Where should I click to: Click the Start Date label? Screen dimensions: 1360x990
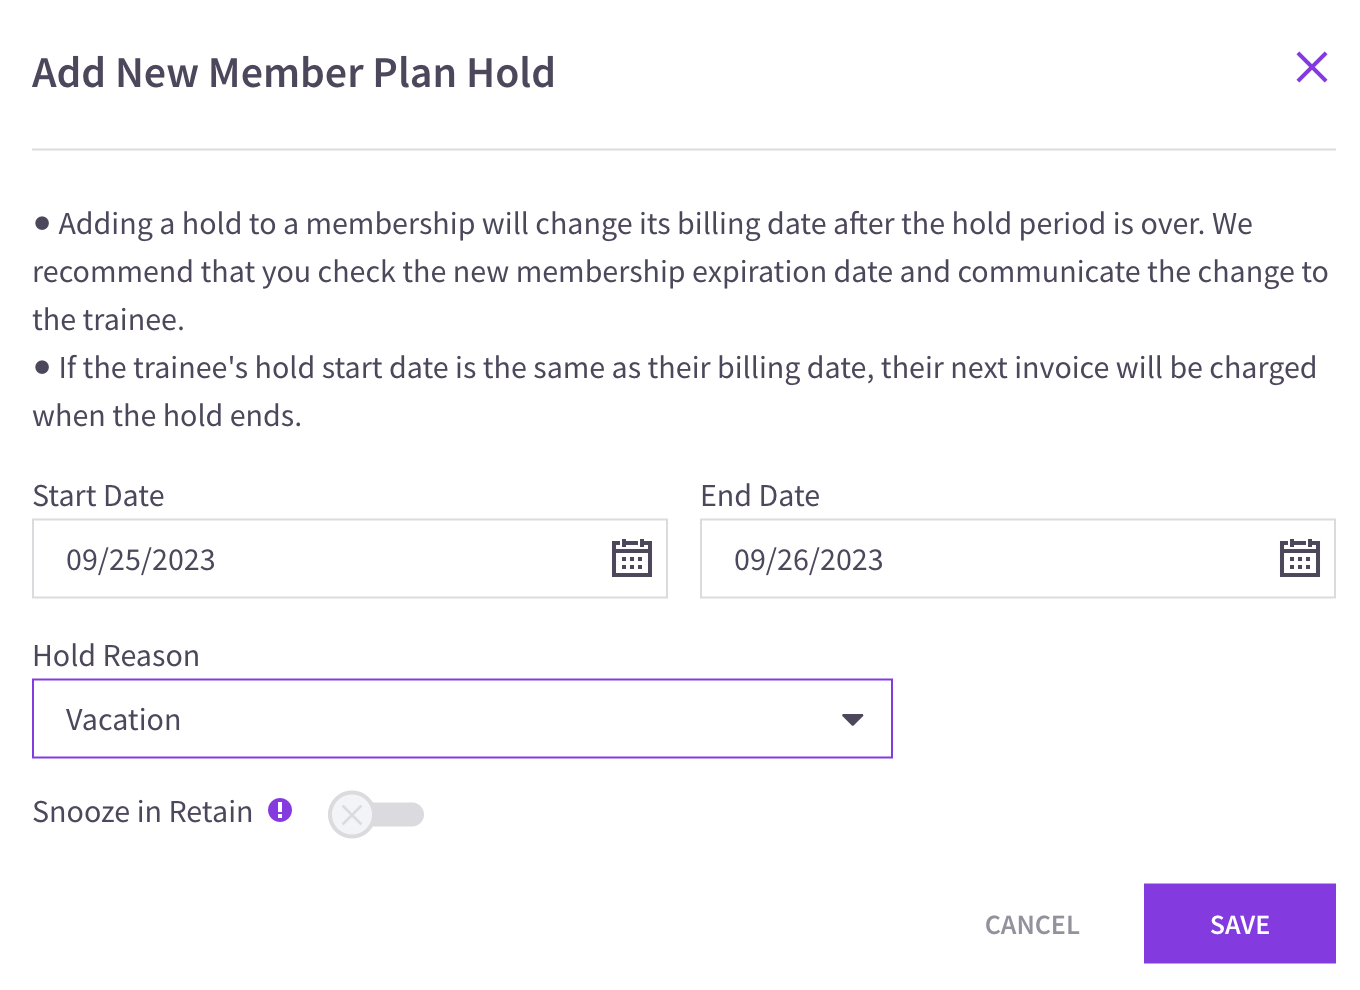(x=98, y=496)
